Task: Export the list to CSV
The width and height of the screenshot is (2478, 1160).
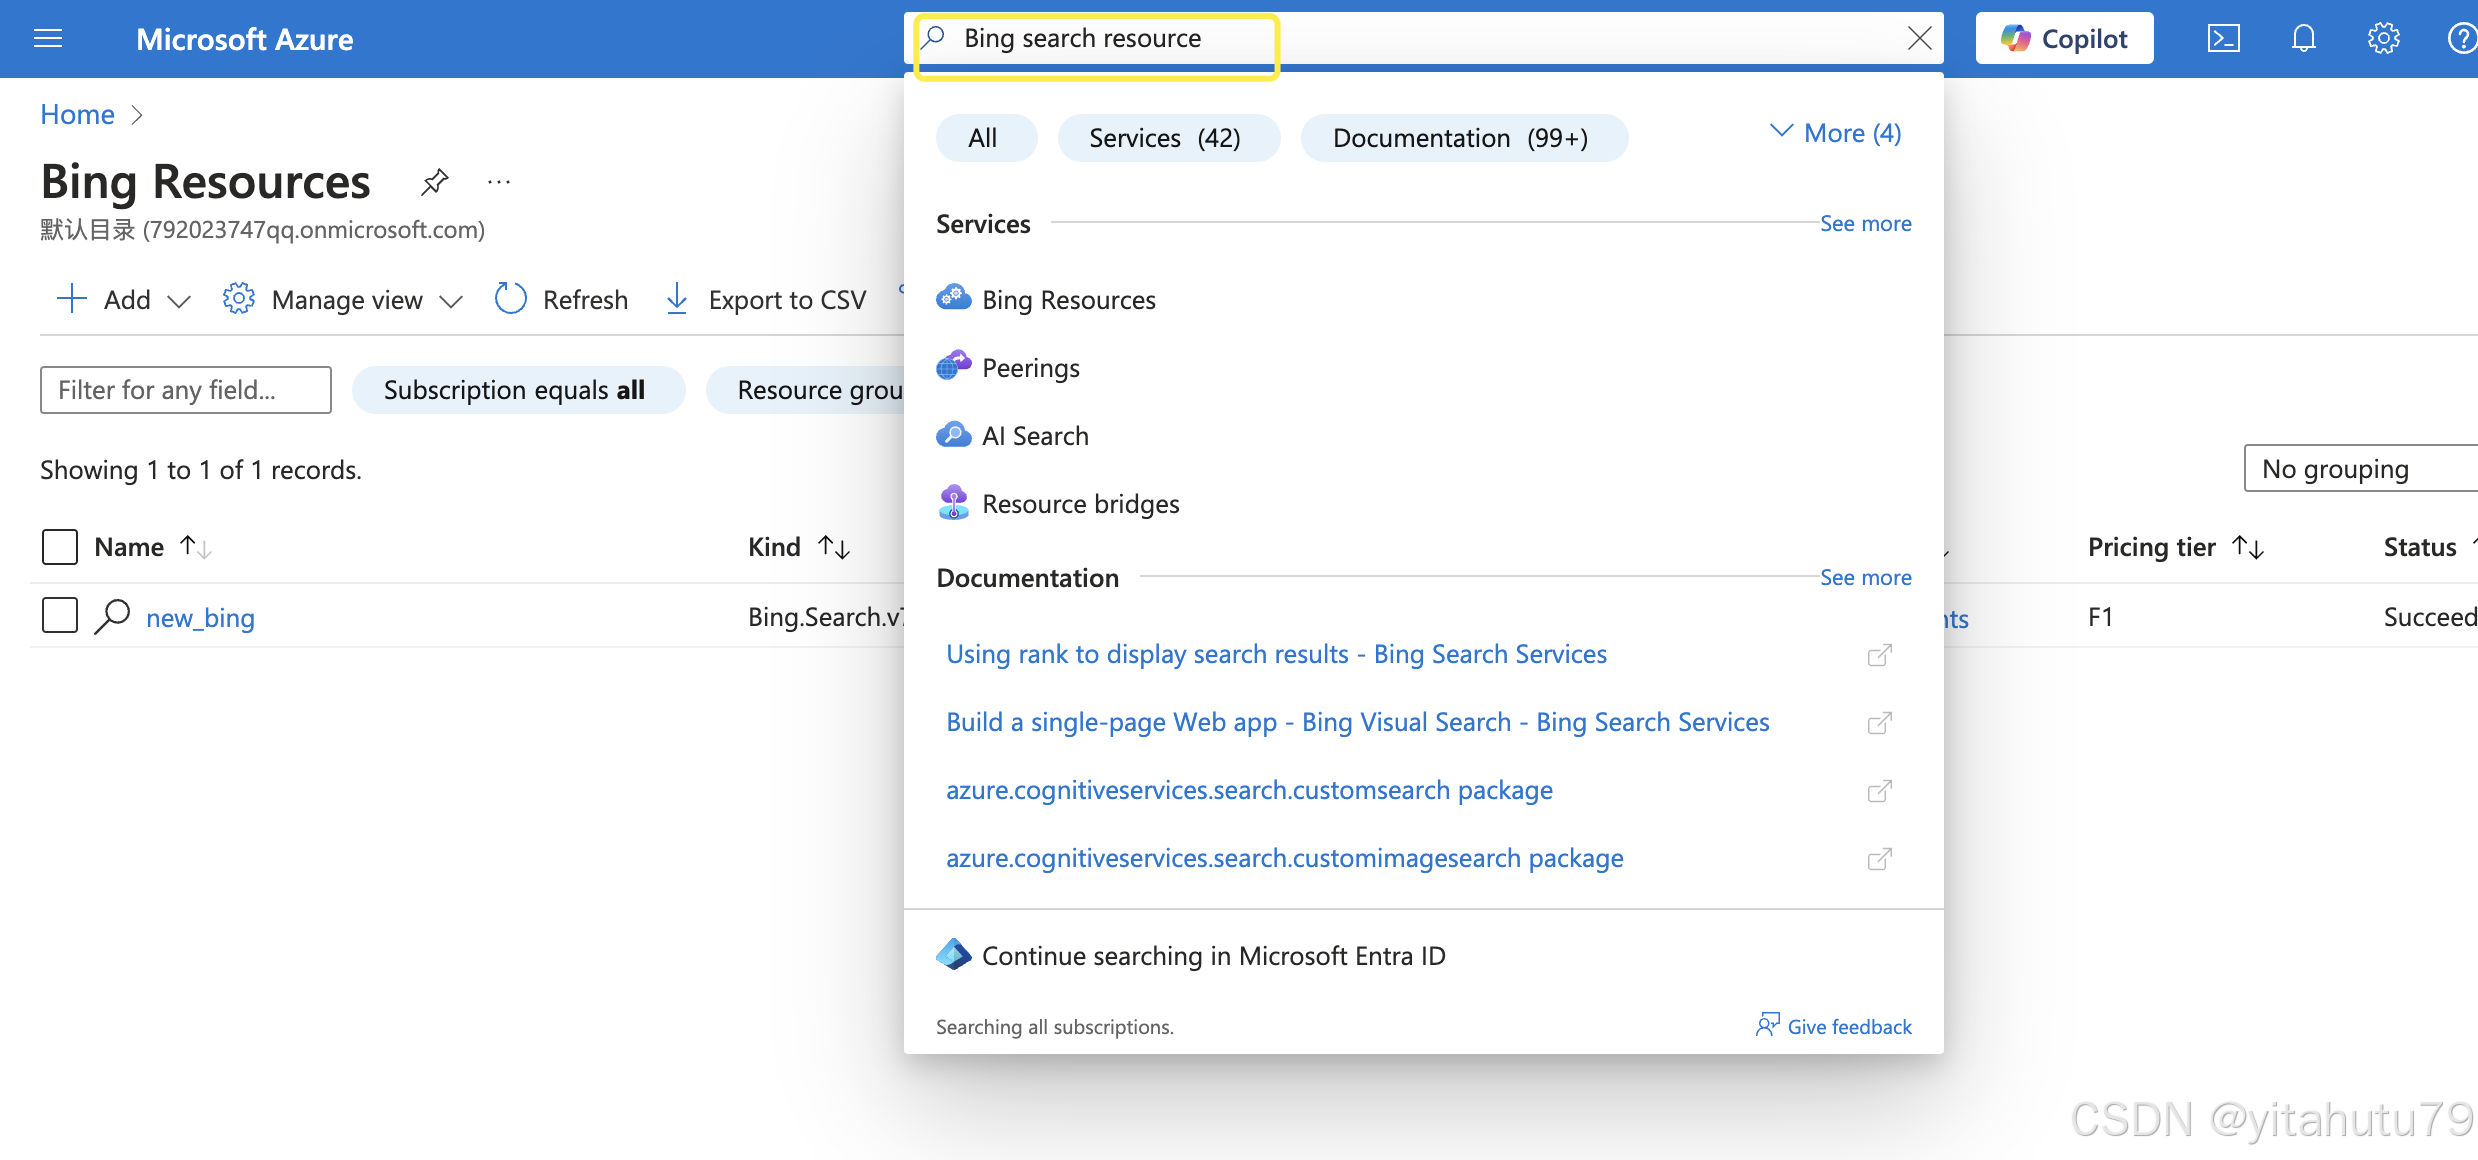Action: tap(766, 299)
